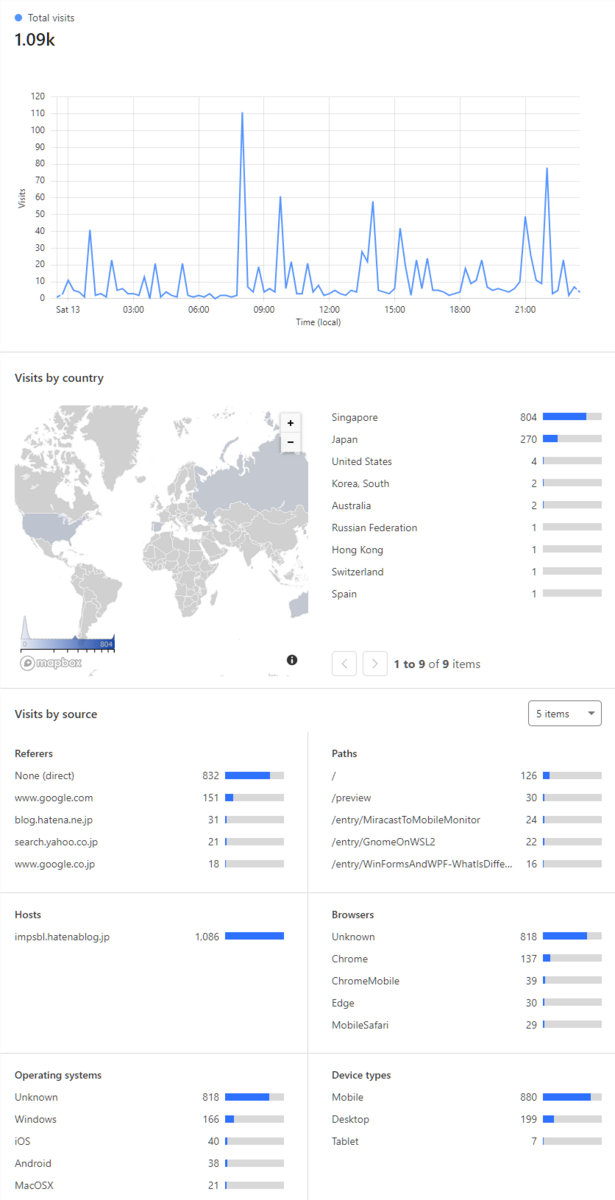Select iOS operating system row
Viewport: 615px width, 1200px height.
(x=150, y=1141)
